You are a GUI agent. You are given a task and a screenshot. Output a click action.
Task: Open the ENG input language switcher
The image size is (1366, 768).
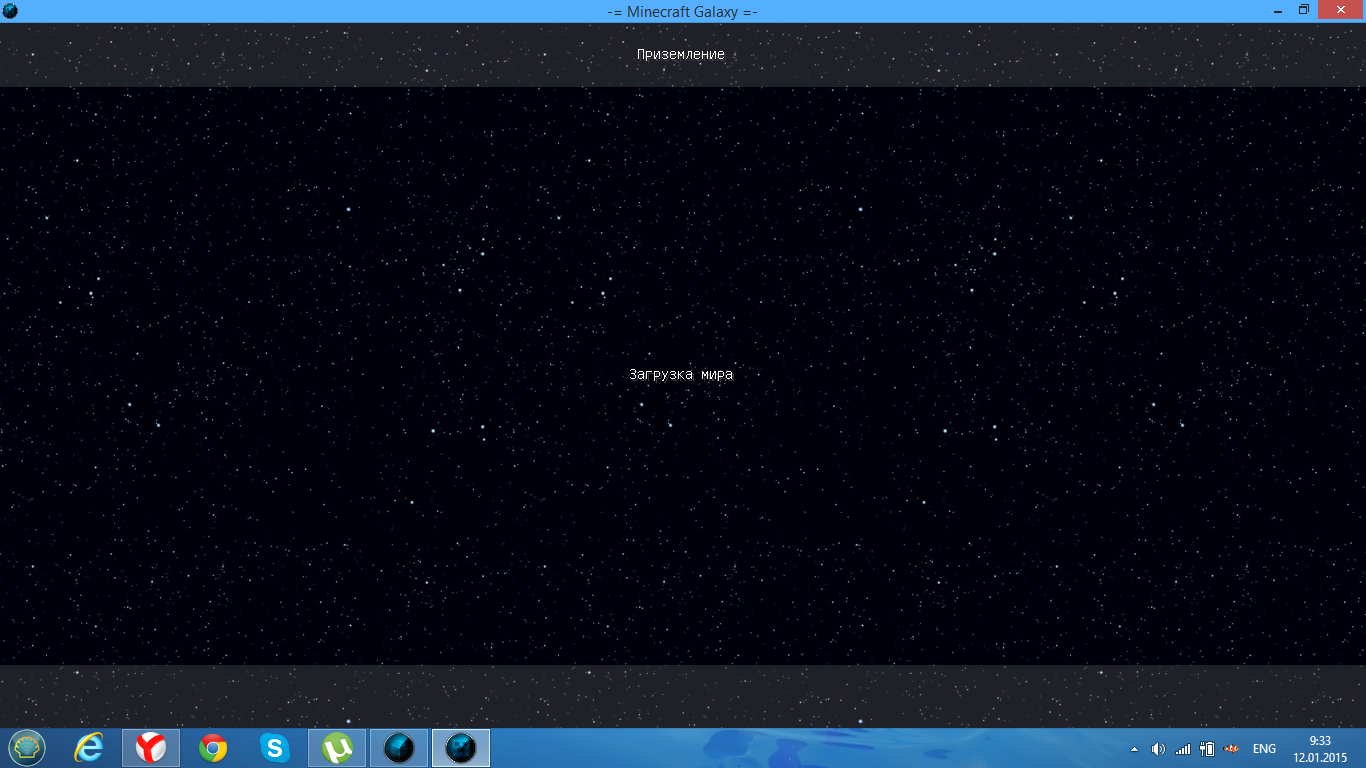[x=1264, y=749]
